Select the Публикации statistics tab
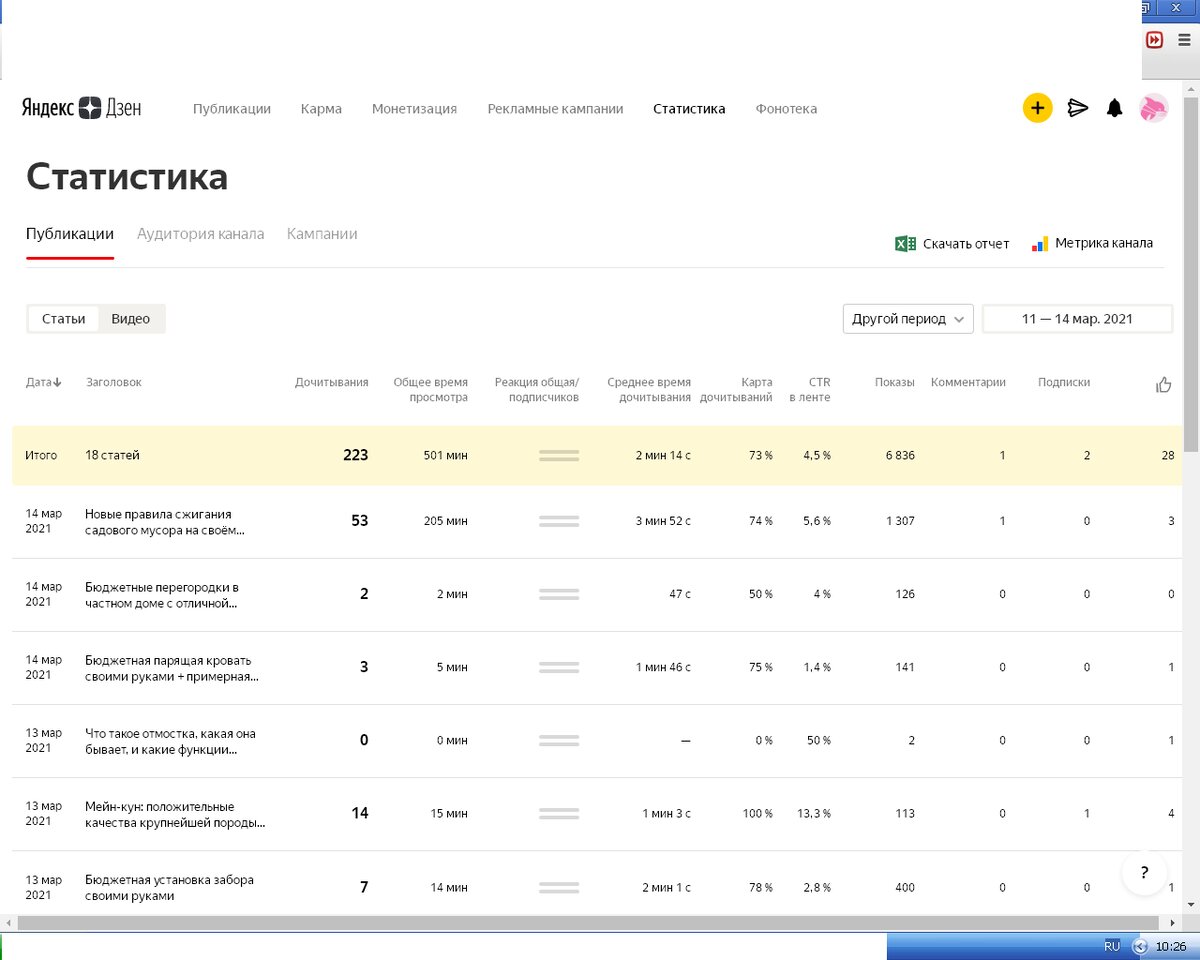Viewport: 1200px width, 960px height. pos(70,234)
